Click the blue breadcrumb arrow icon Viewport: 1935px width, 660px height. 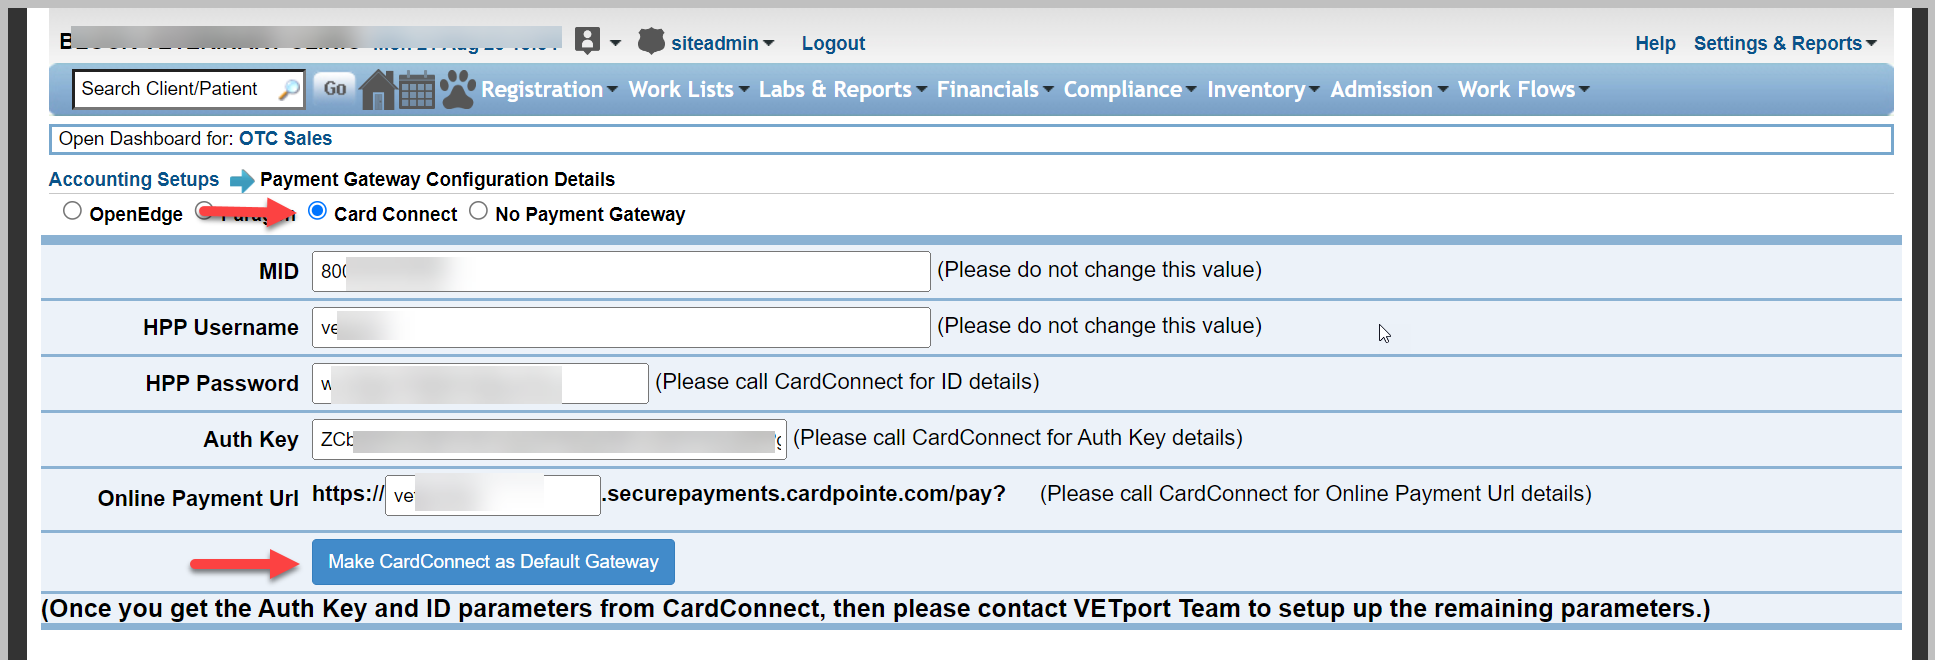pos(242,180)
